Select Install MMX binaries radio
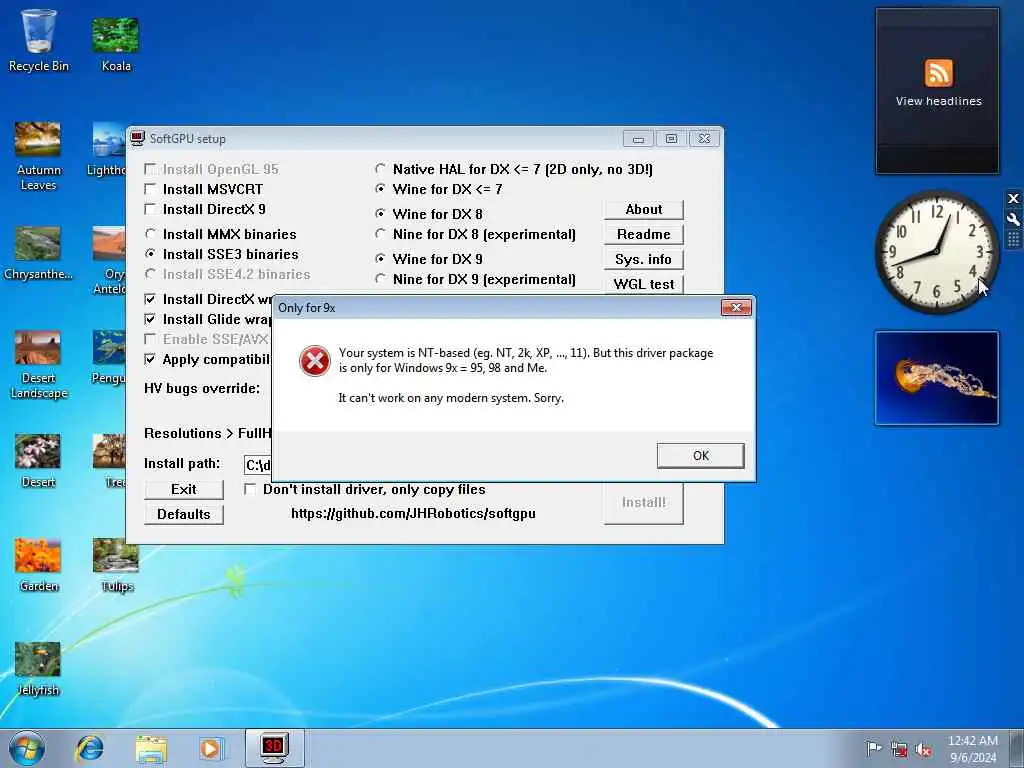The width and height of the screenshot is (1024, 768). (150, 234)
